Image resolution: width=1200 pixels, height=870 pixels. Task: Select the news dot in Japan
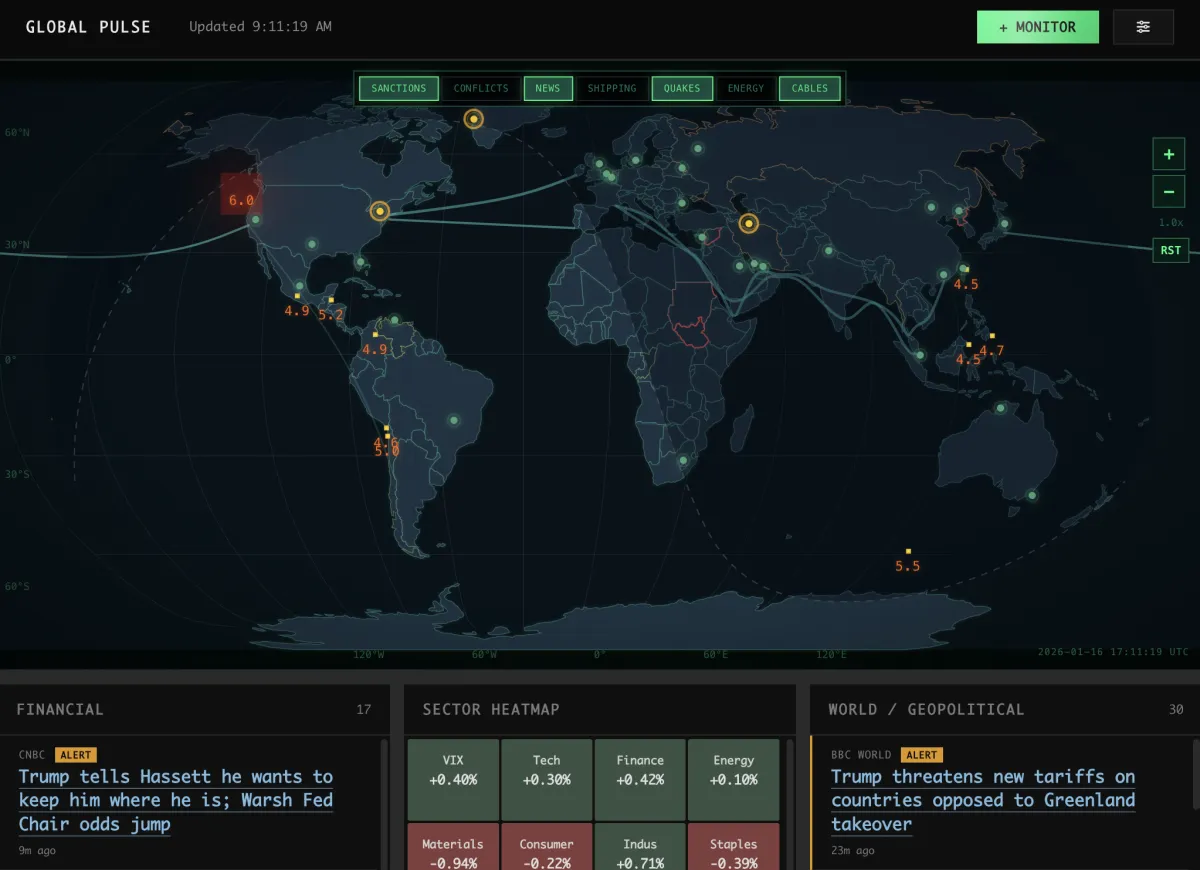pos(1004,224)
